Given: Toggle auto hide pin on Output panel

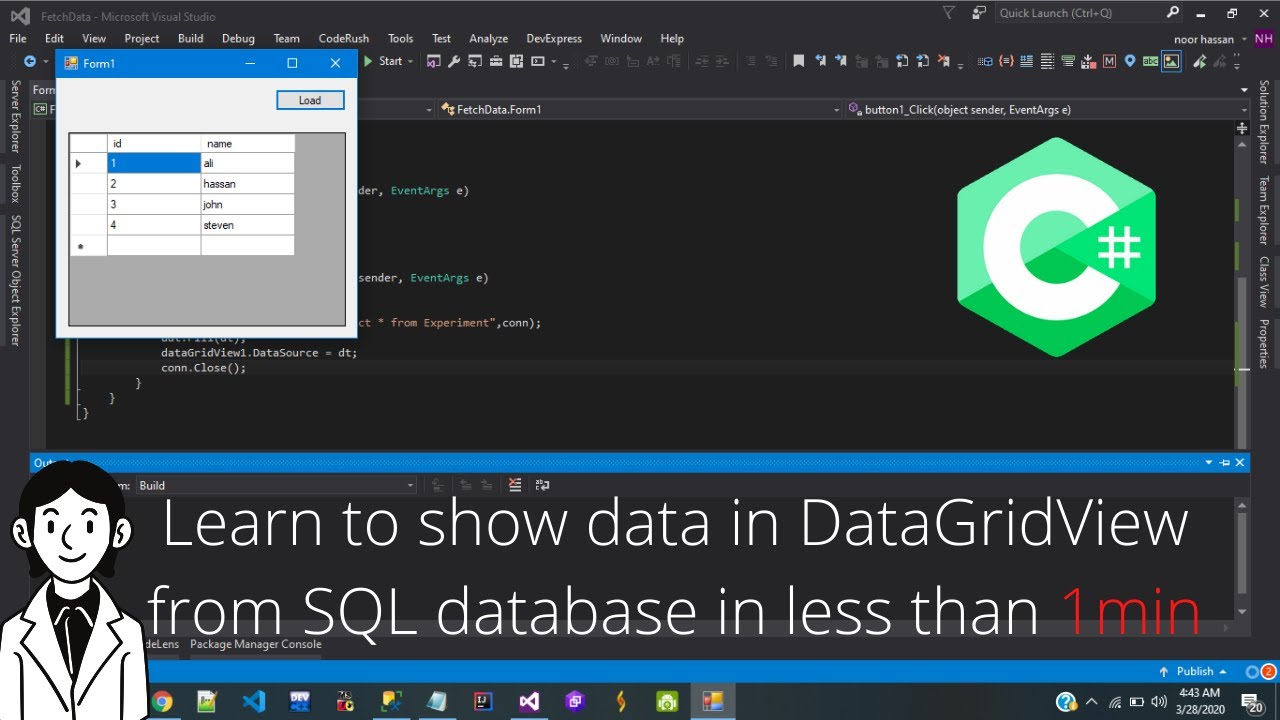Looking at the screenshot, I should [1224, 462].
